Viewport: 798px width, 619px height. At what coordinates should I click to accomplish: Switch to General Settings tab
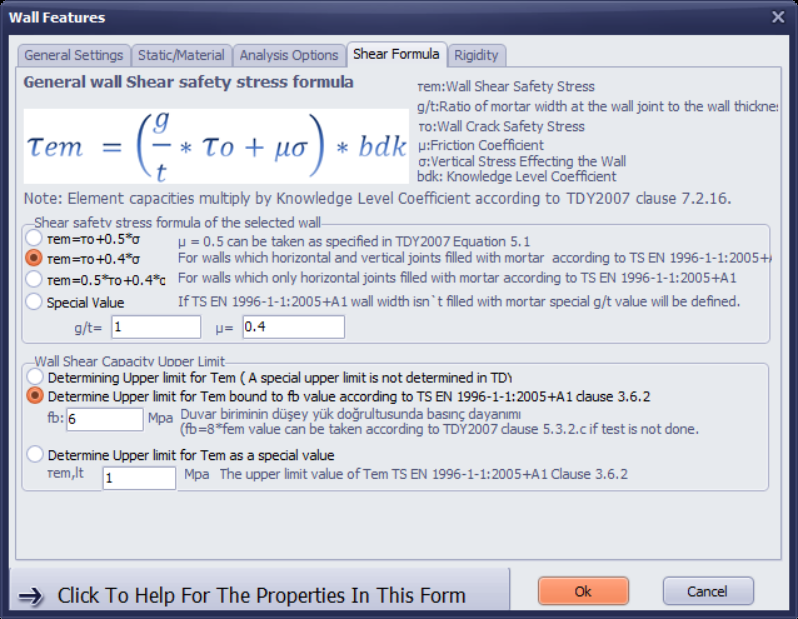[x=74, y=55]
